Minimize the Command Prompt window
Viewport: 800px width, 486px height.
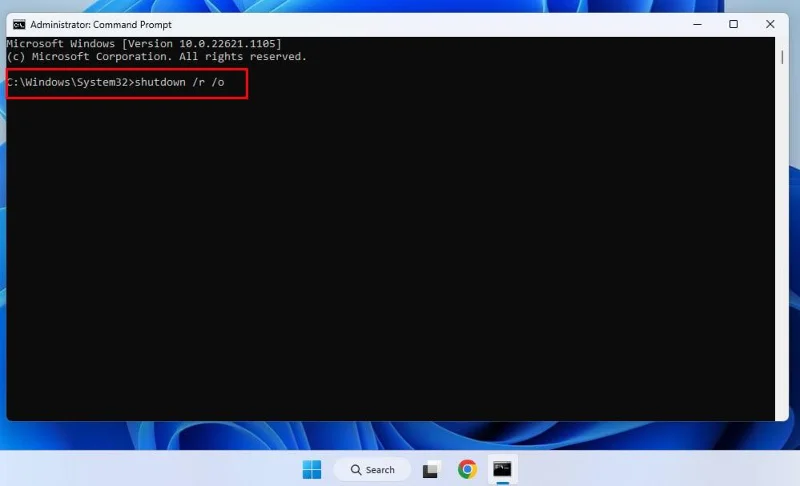point(697,24)
